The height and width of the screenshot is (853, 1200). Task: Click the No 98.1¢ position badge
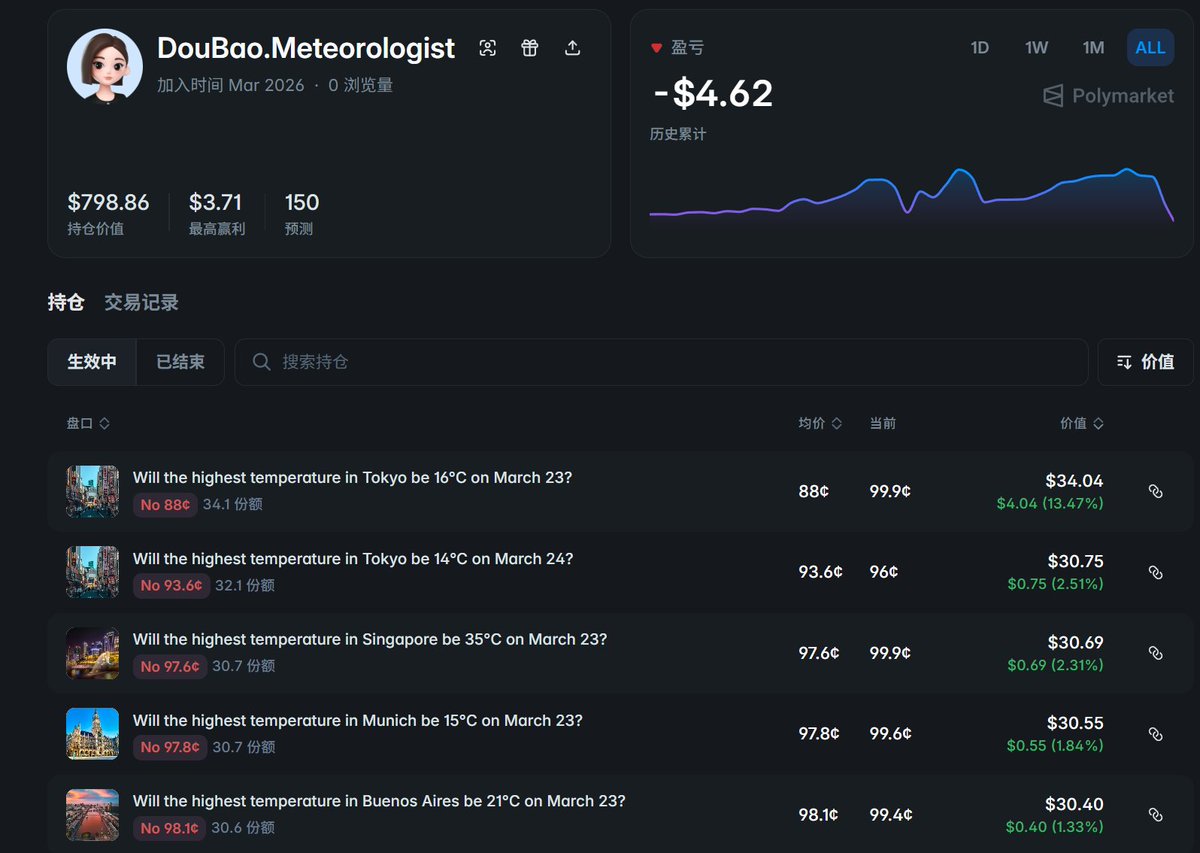click(x=169, y=829)
